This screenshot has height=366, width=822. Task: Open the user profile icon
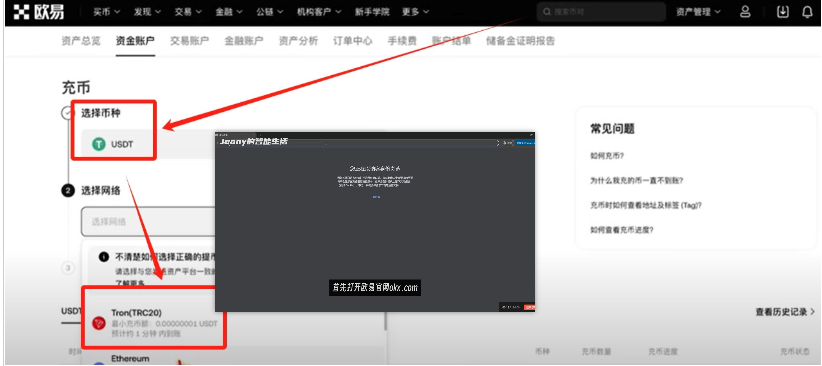coord(745,12)
